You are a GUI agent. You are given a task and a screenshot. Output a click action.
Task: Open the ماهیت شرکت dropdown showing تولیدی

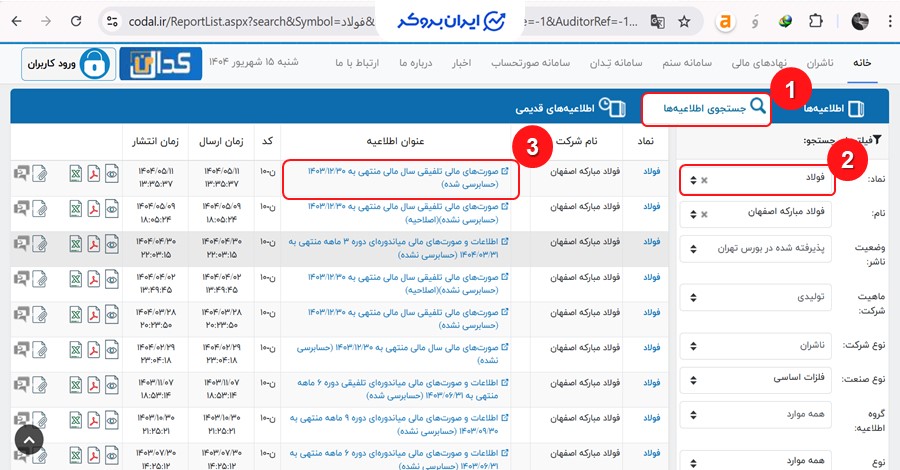click(x=755, y=297)
